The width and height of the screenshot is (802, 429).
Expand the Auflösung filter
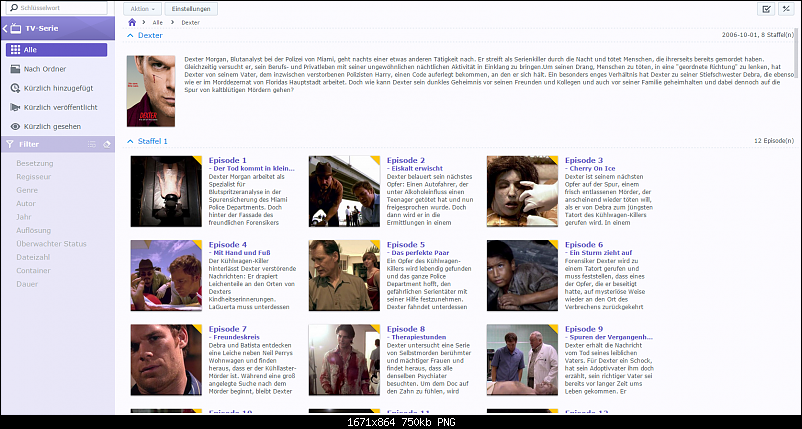tap(34, 230)
